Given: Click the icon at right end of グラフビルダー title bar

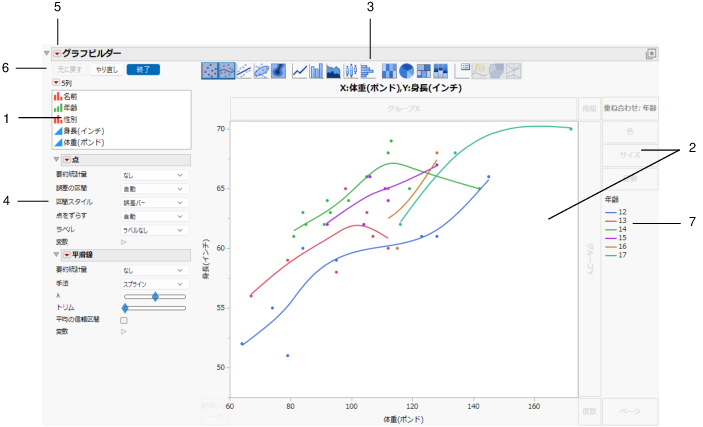Looking at the screenshot, I should (x=651, y=54).
